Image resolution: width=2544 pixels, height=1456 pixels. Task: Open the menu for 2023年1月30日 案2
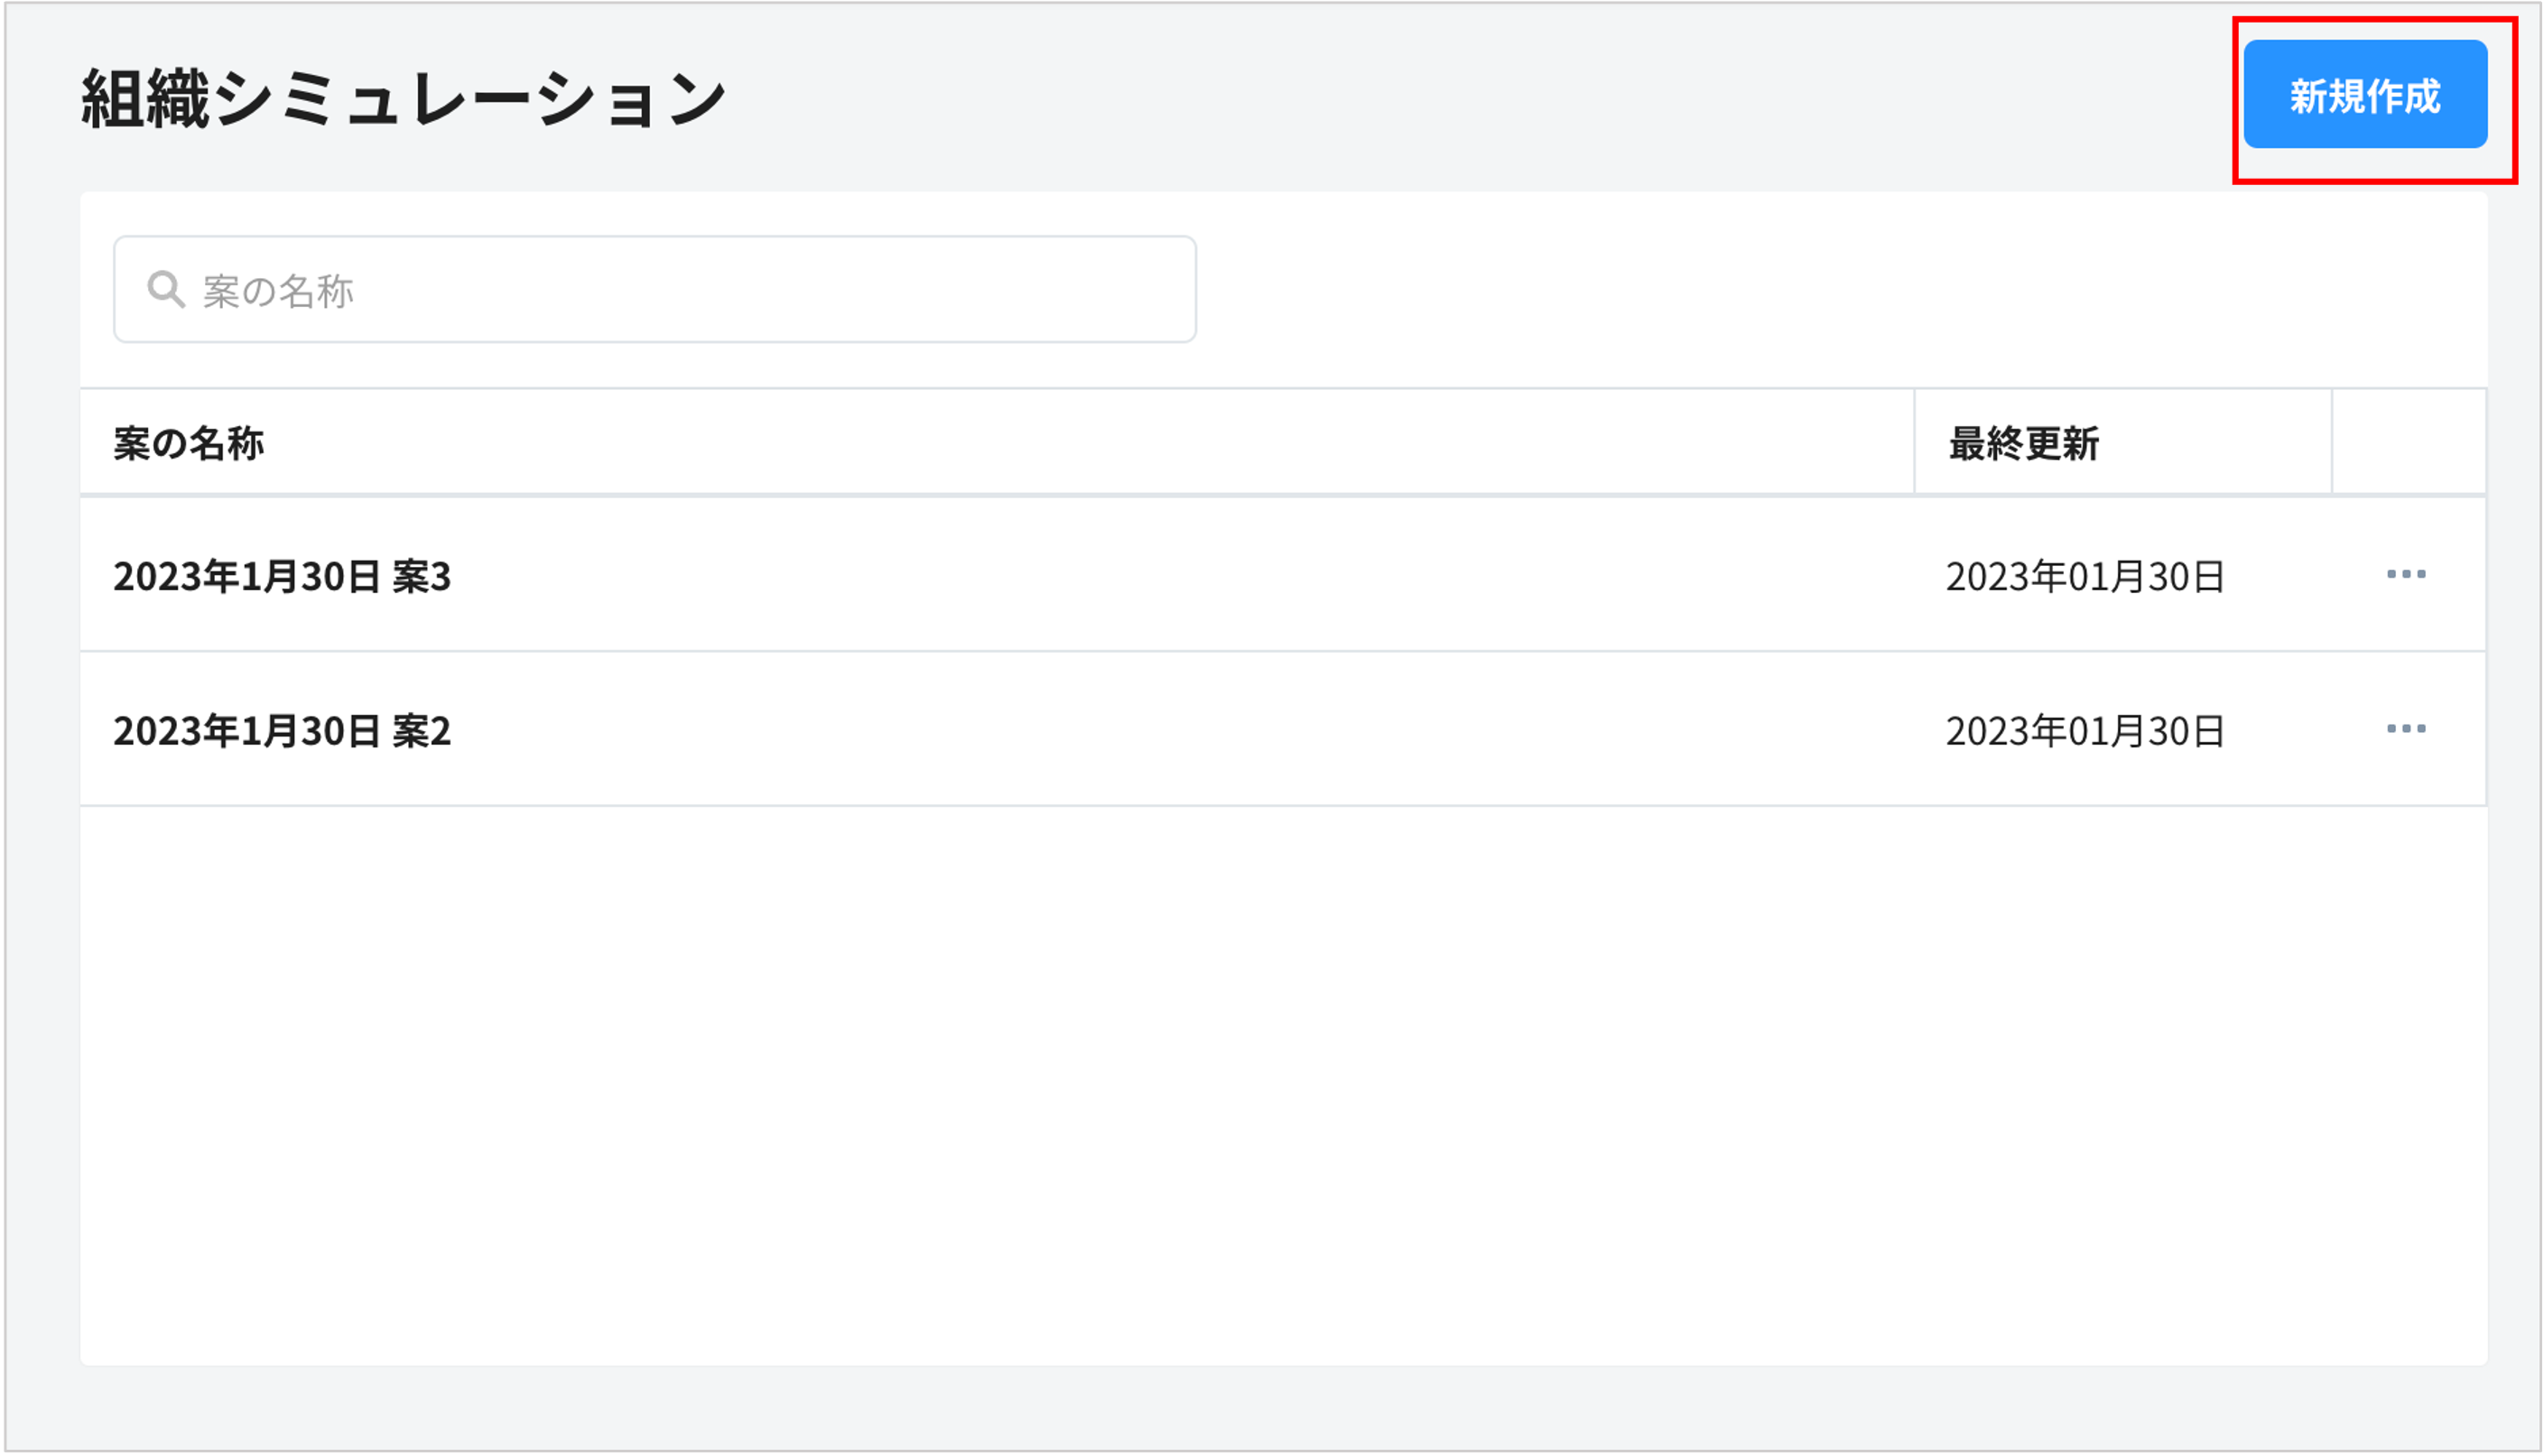pos(2405,729)
